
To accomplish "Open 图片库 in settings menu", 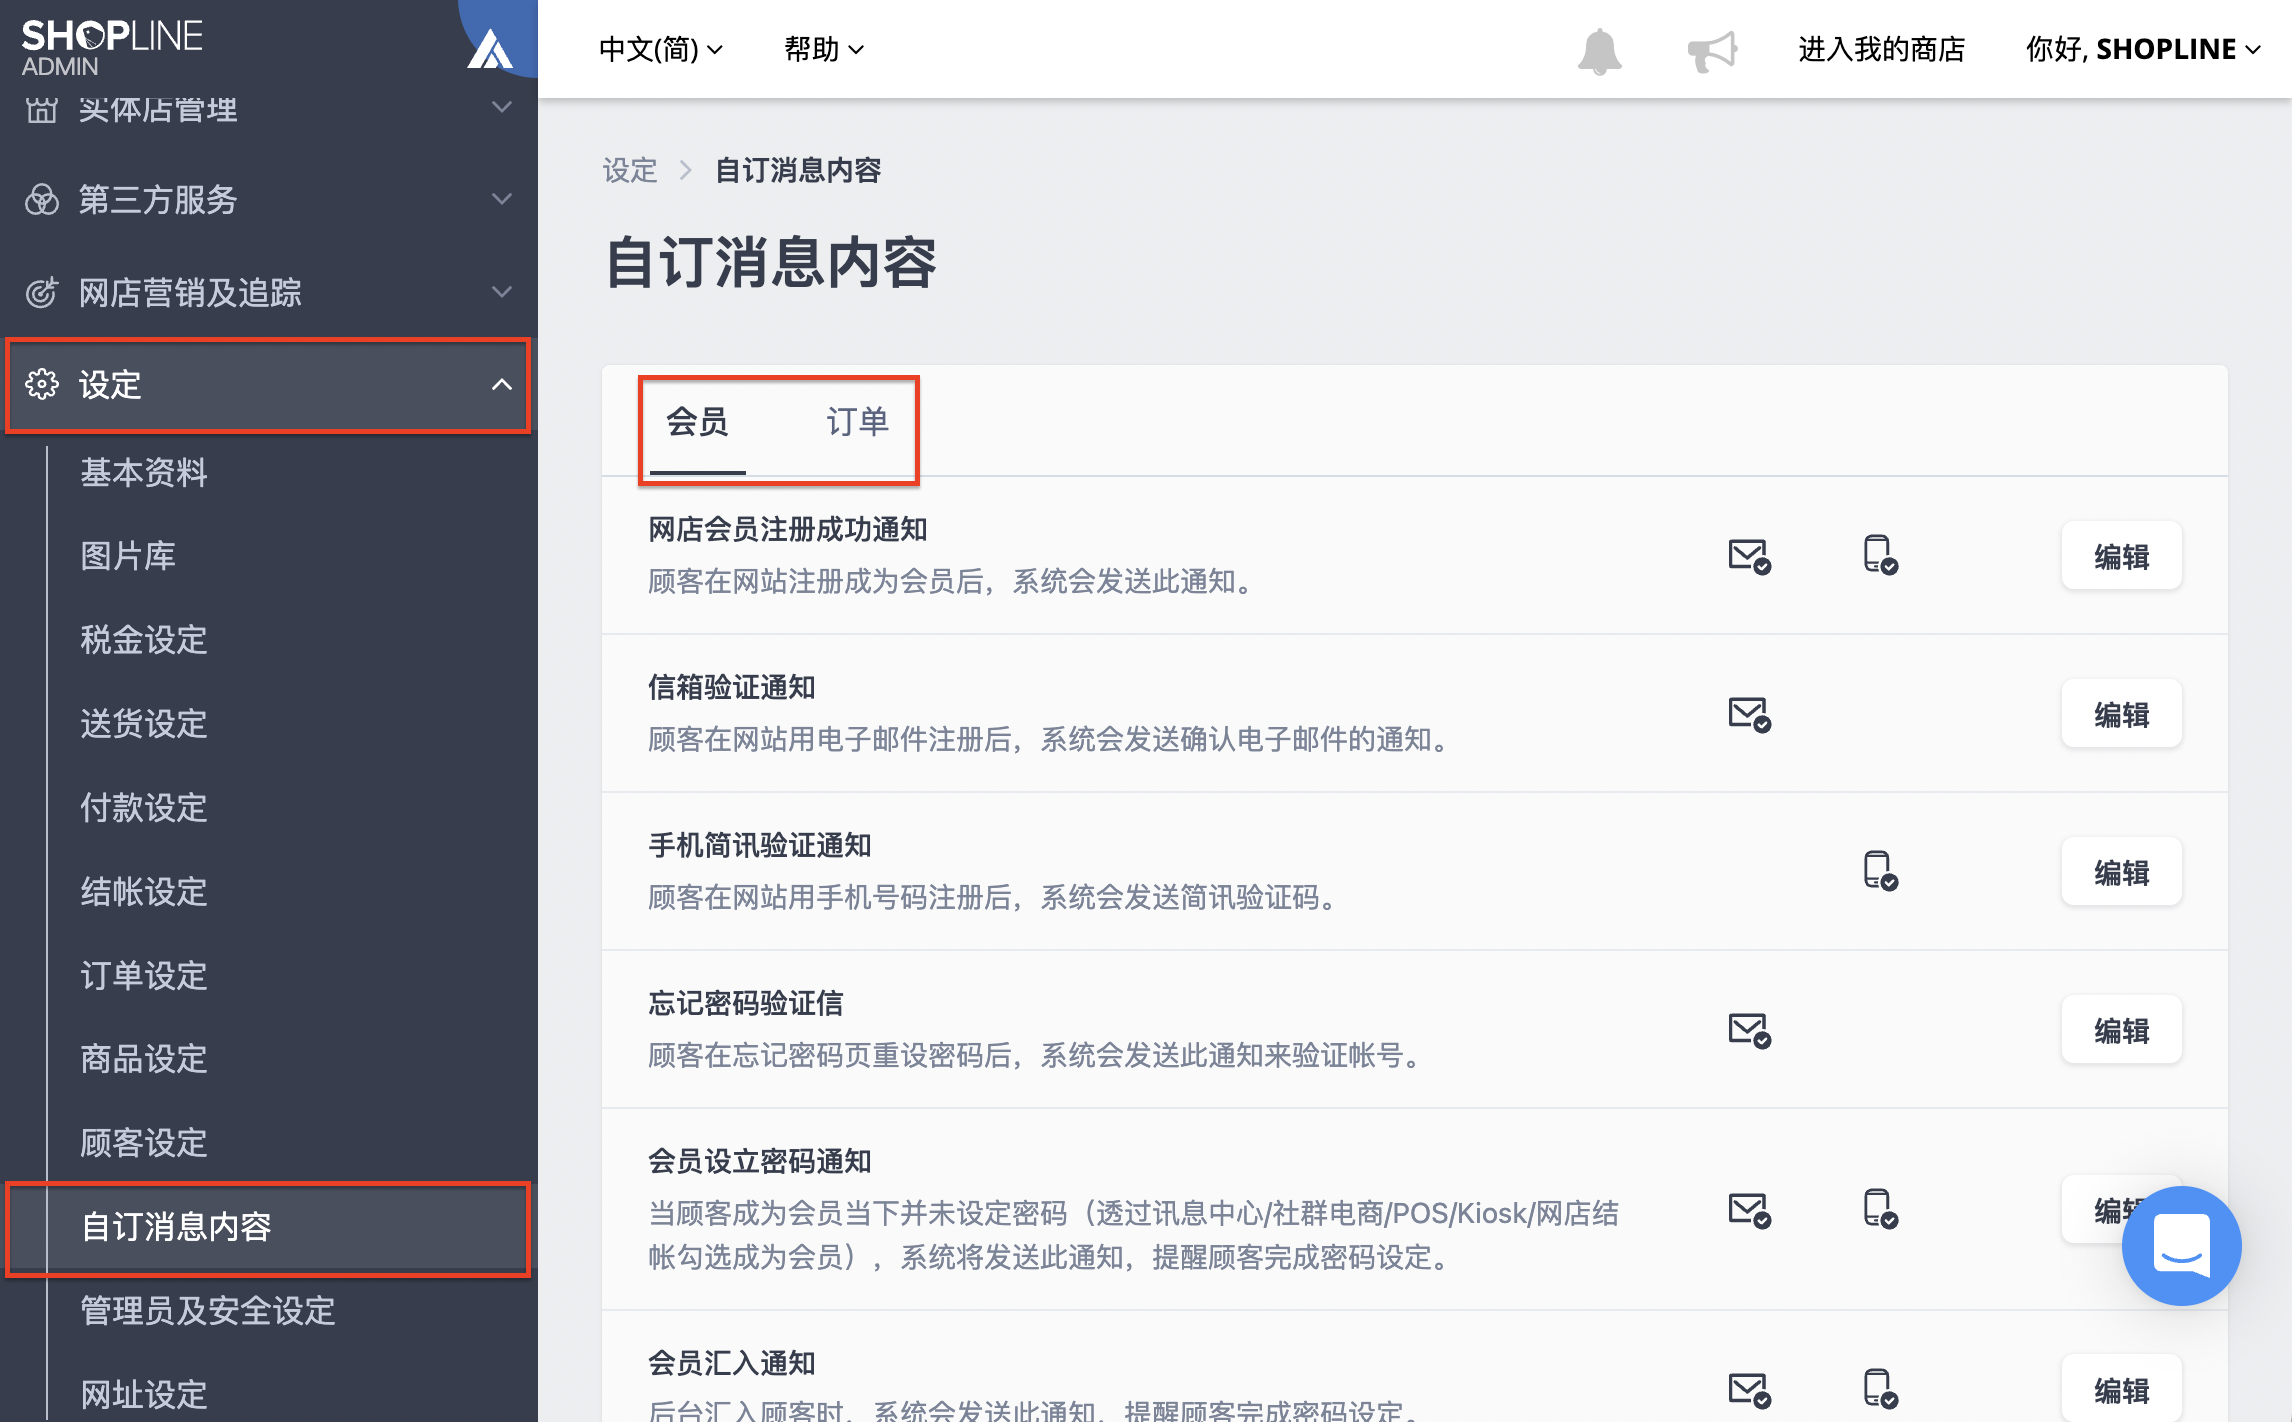I will point(128,556).
